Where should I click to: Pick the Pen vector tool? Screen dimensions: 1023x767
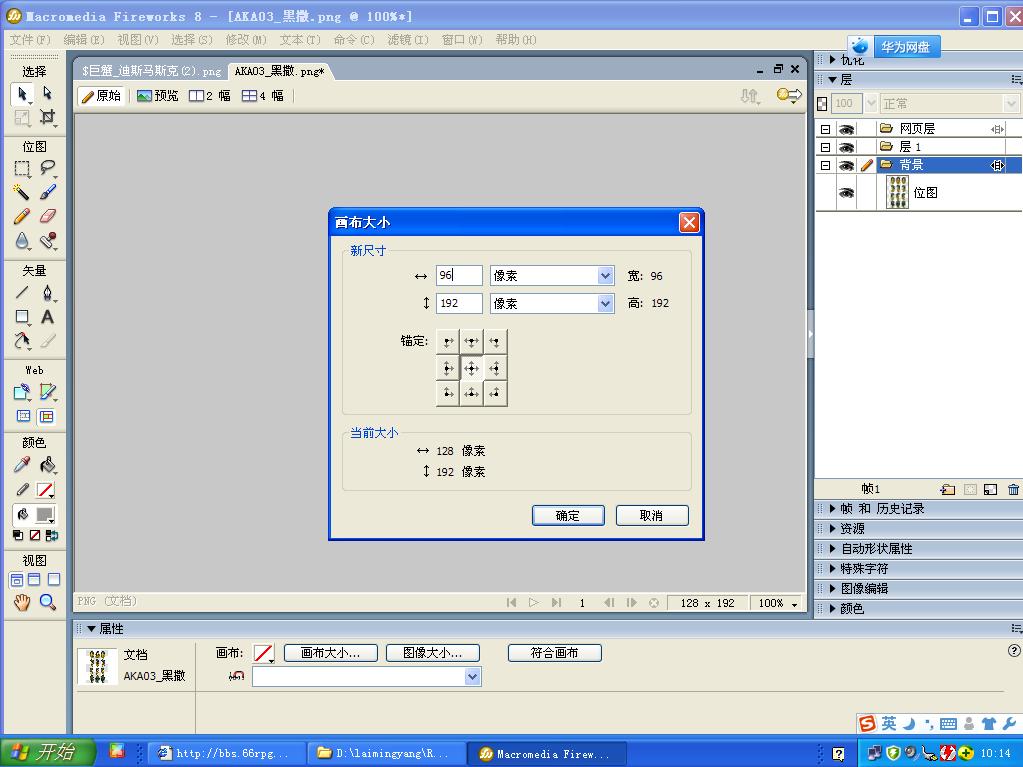click(48, 292)
